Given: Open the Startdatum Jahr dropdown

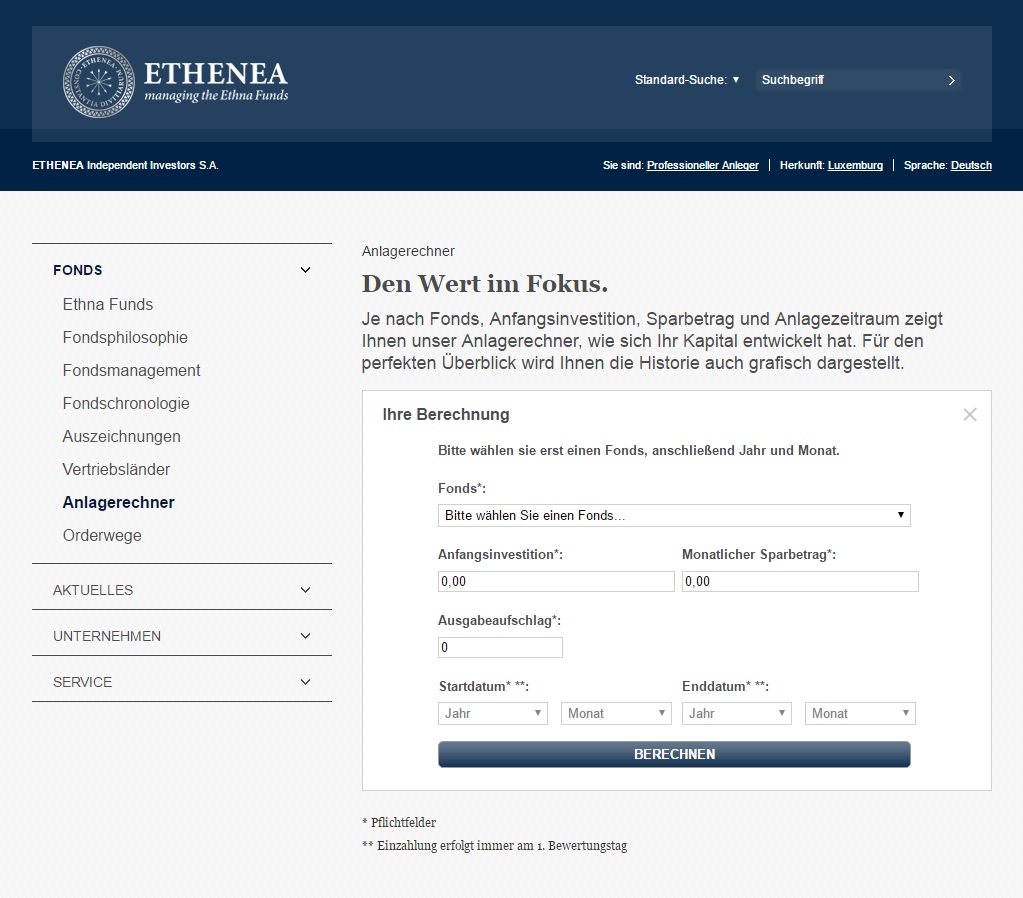Looking at the screenshot, I should tap(493, 713).
